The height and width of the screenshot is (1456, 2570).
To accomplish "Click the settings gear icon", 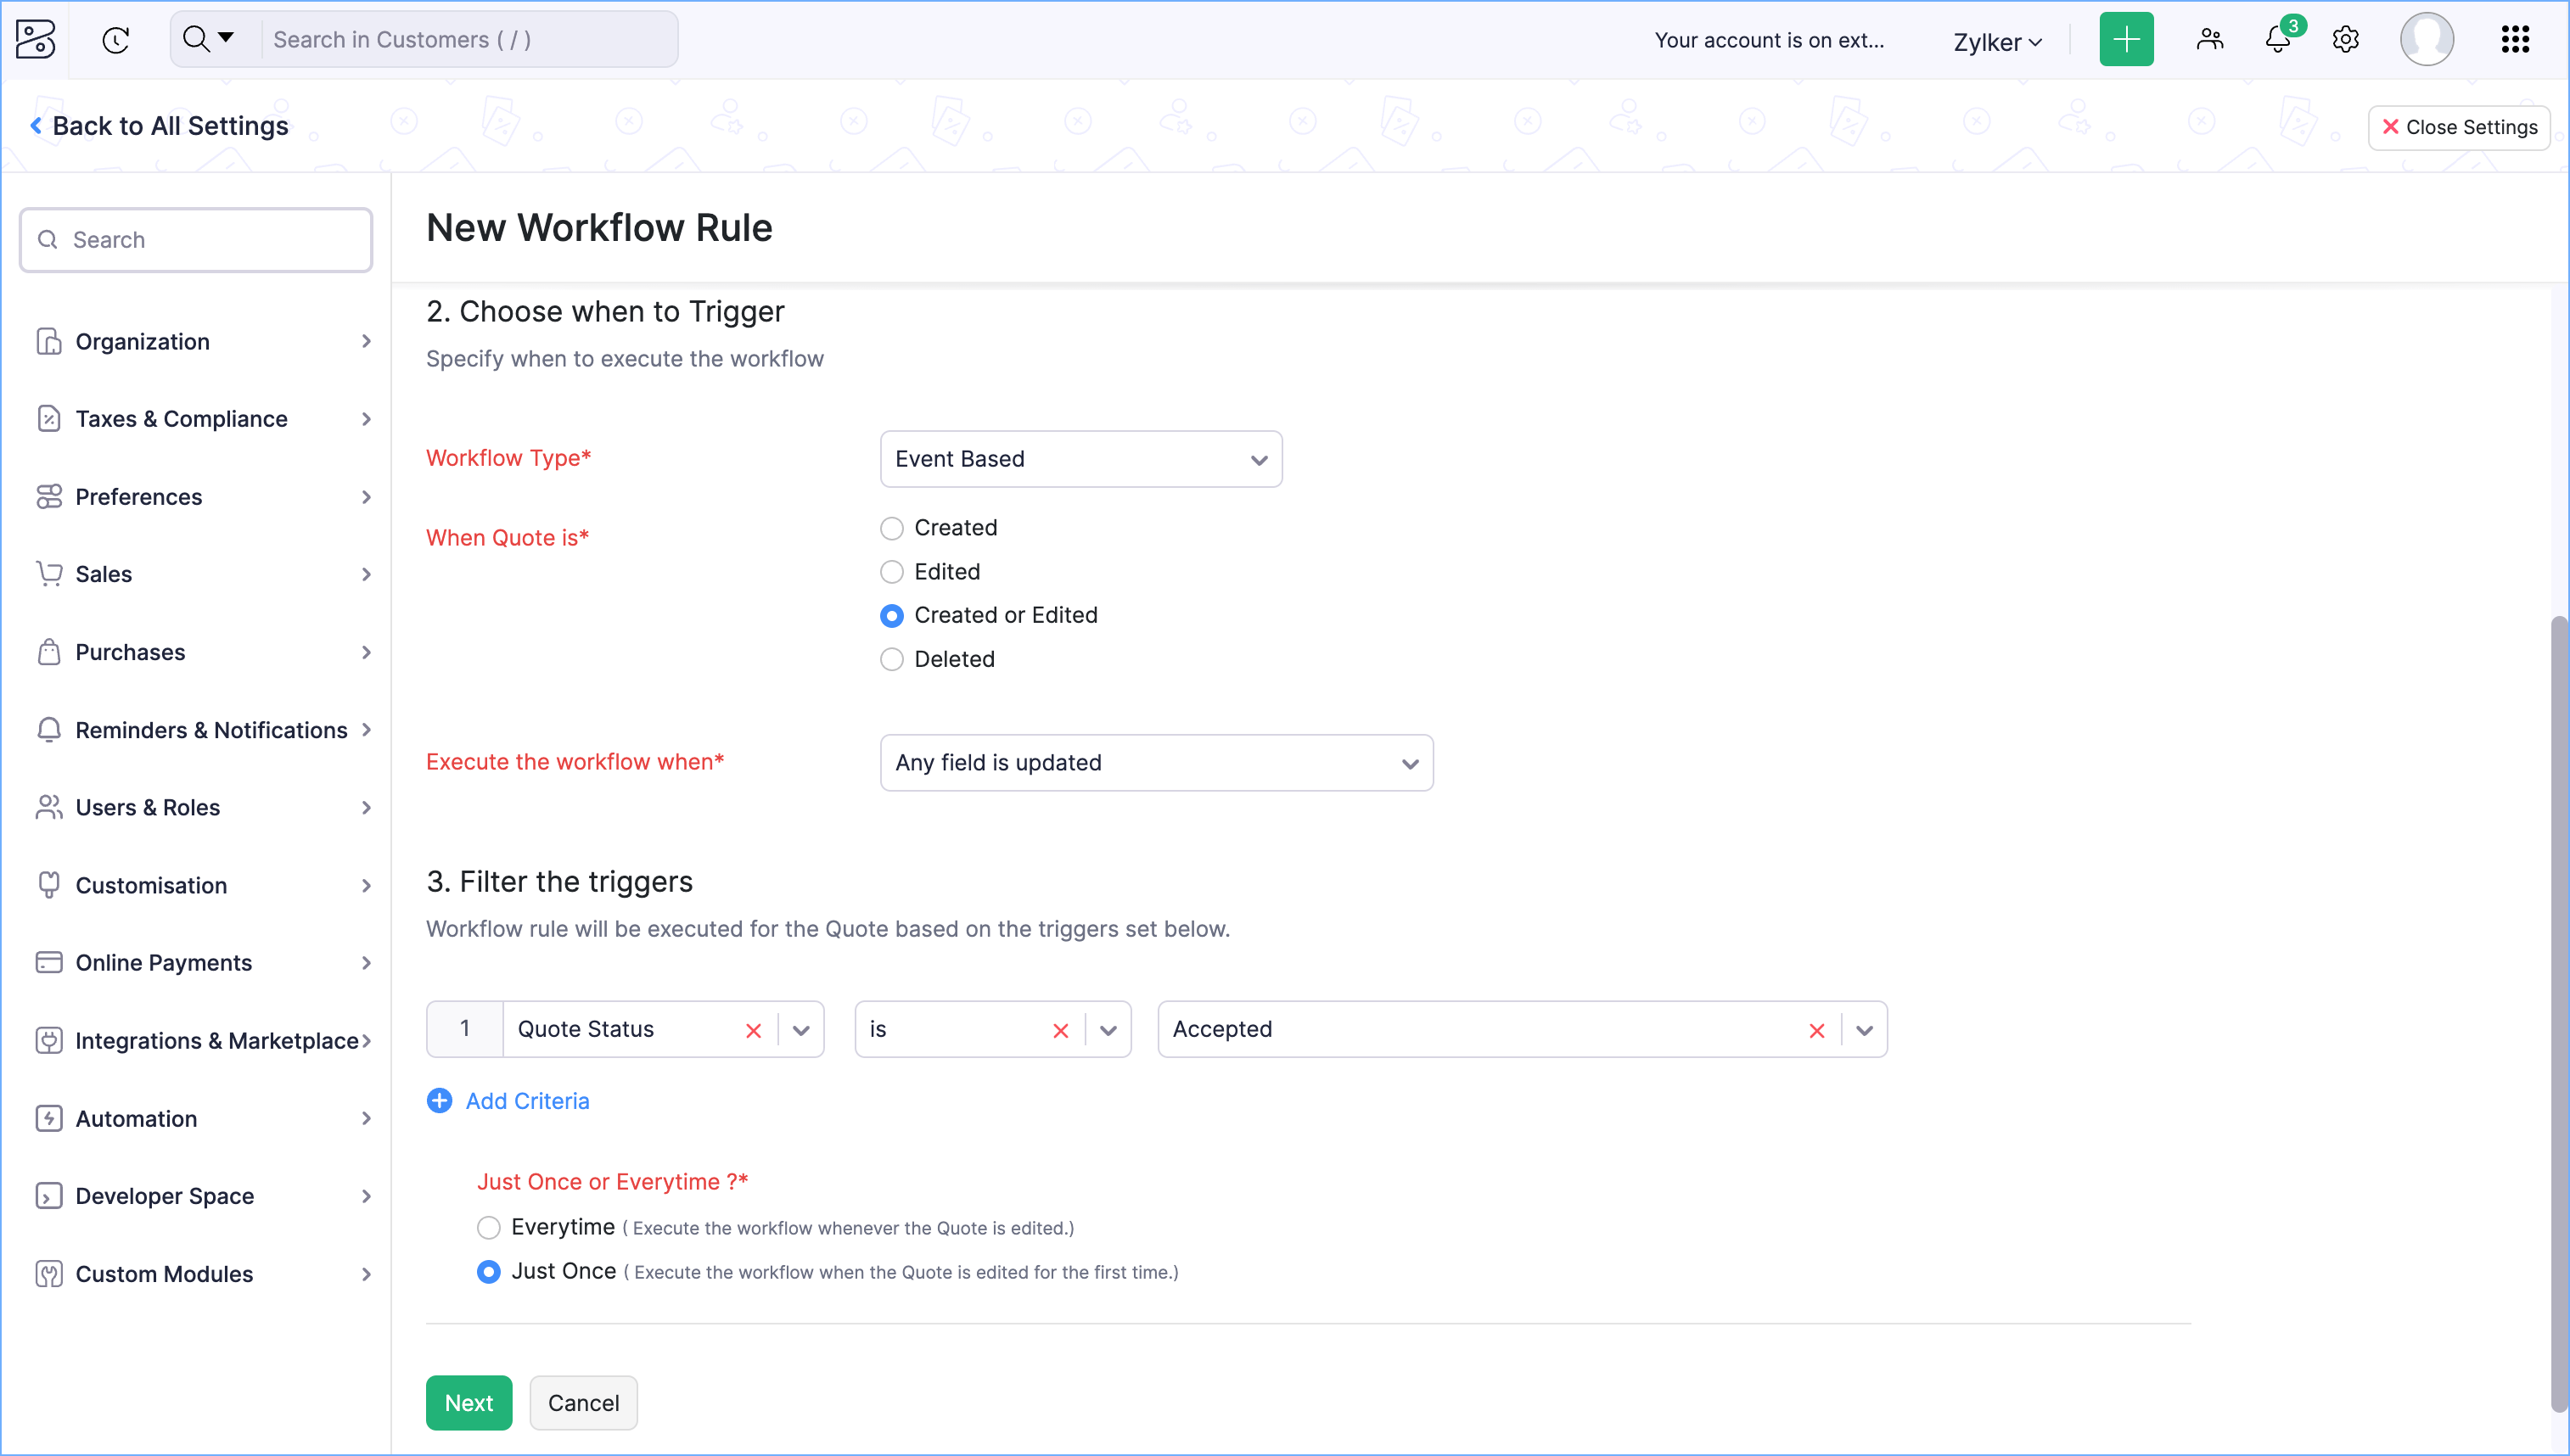I will (2345, 40).
